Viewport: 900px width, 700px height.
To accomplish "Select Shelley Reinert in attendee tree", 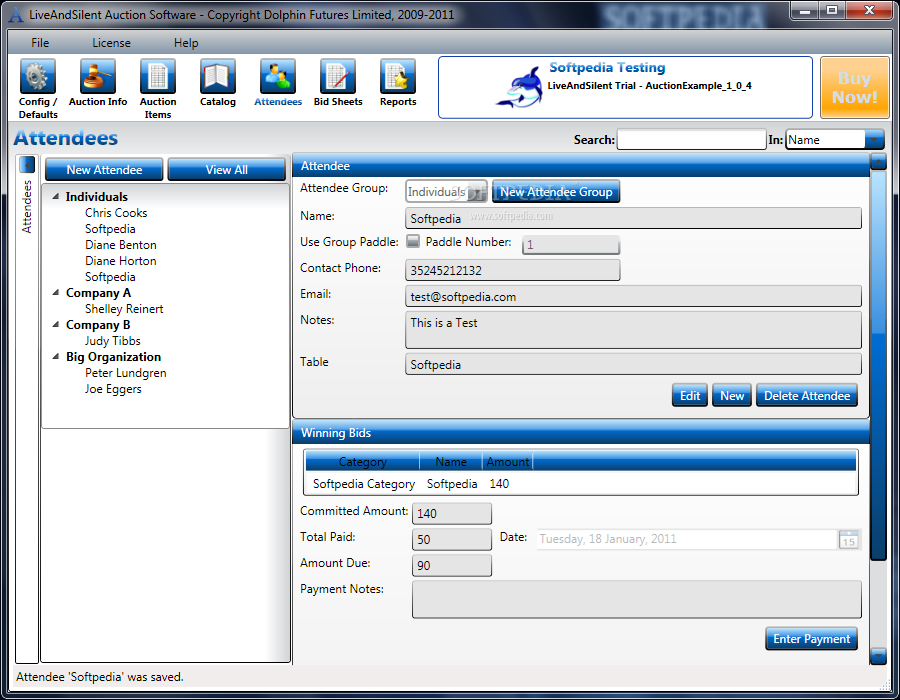I will [x=124, y=309].
